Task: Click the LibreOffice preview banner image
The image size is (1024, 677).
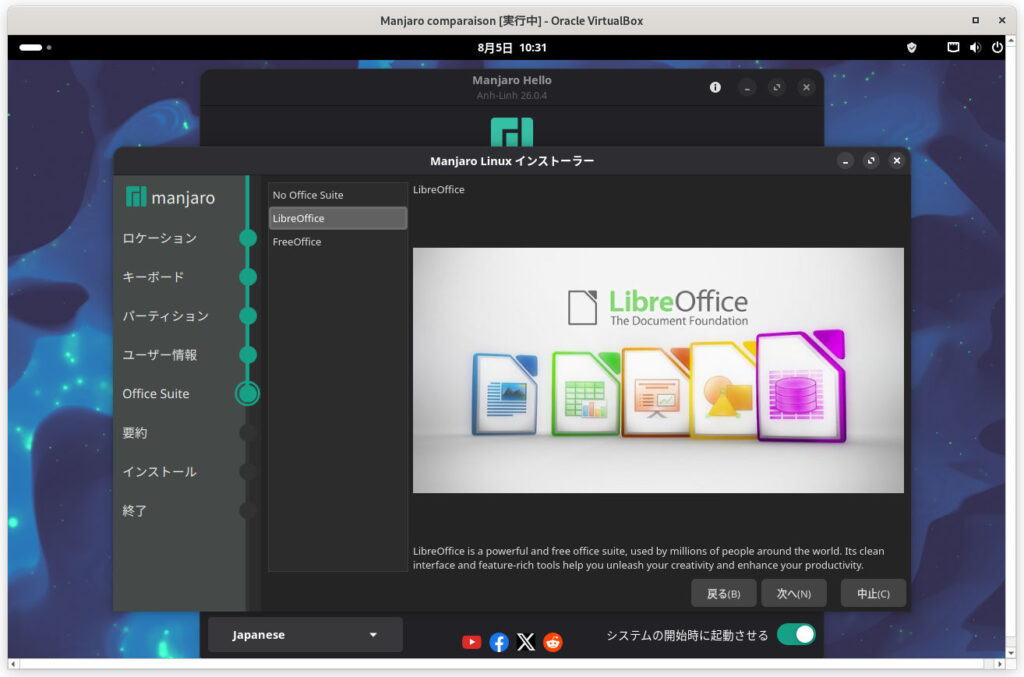Action: (x=658, y=370)
